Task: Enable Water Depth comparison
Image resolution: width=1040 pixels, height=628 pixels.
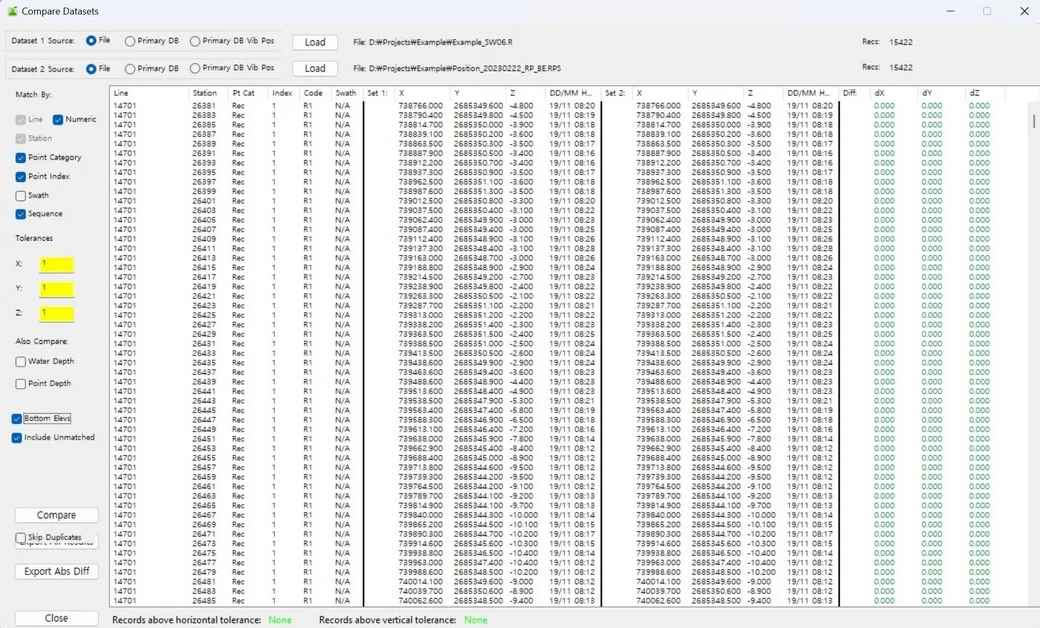Action: click(x=21, y=362)
